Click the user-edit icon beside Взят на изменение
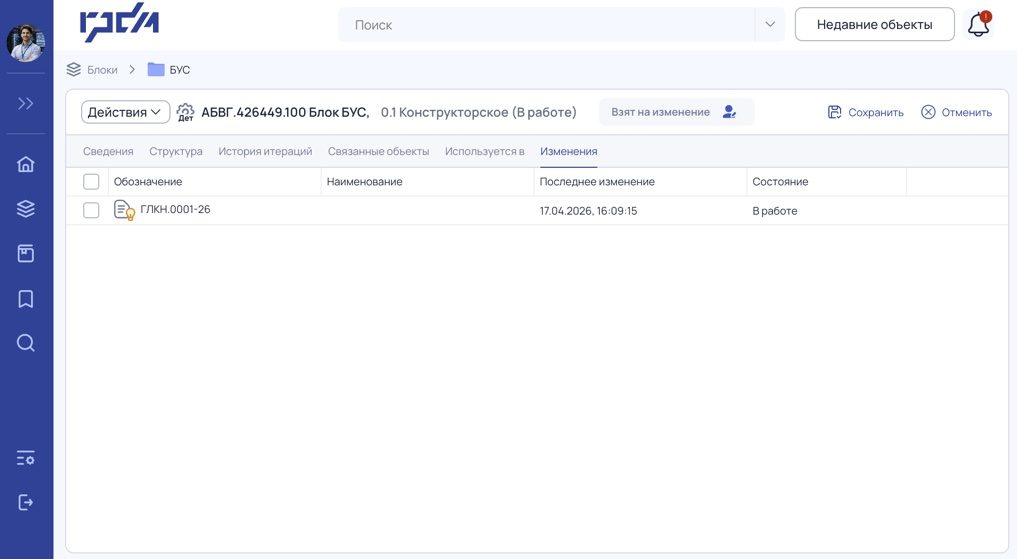1017x559 pixels. click(730, 112)
